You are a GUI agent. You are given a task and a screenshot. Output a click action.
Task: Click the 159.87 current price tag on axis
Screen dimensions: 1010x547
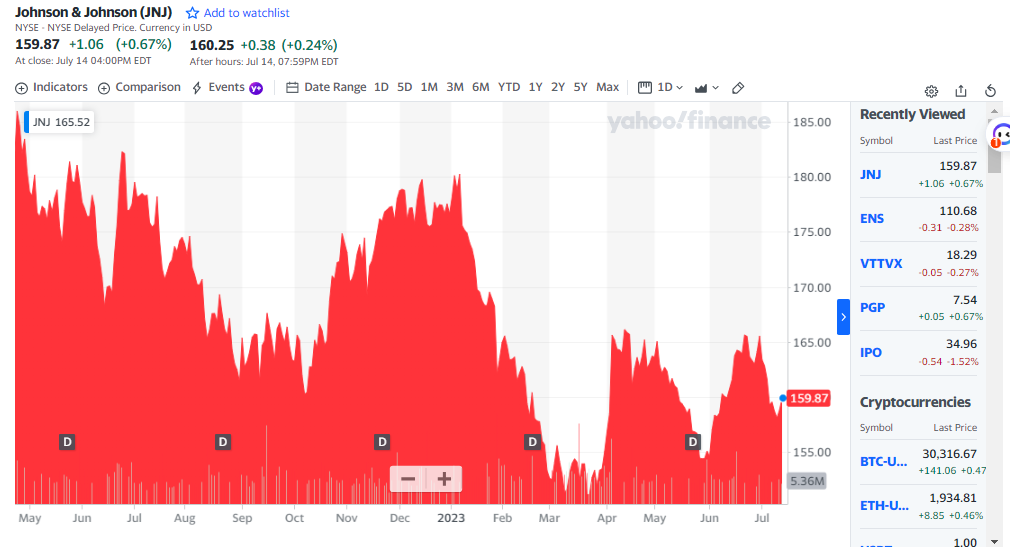tap(808, 398)
